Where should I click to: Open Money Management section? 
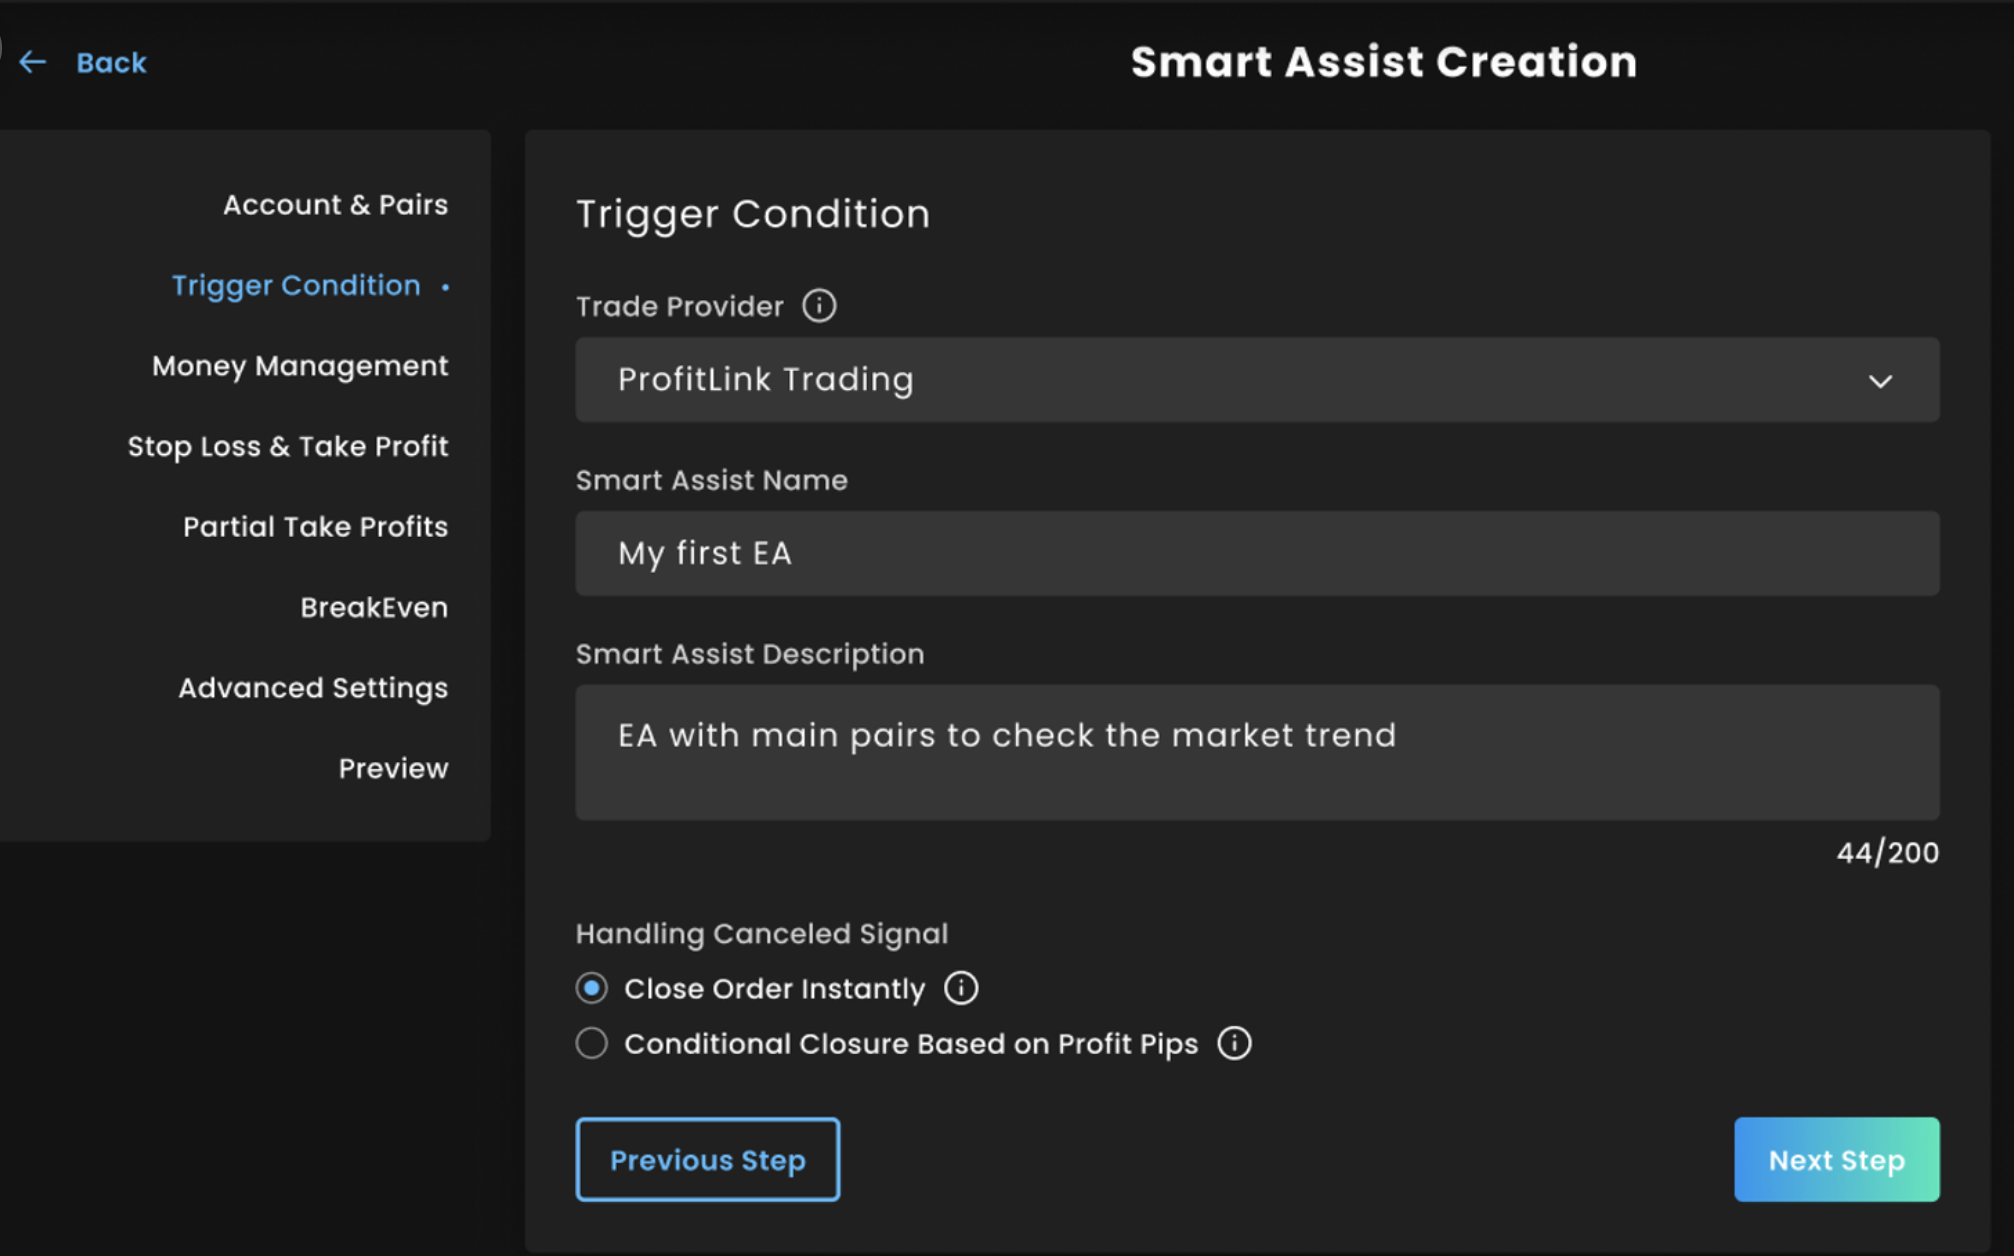coord(300,366)
